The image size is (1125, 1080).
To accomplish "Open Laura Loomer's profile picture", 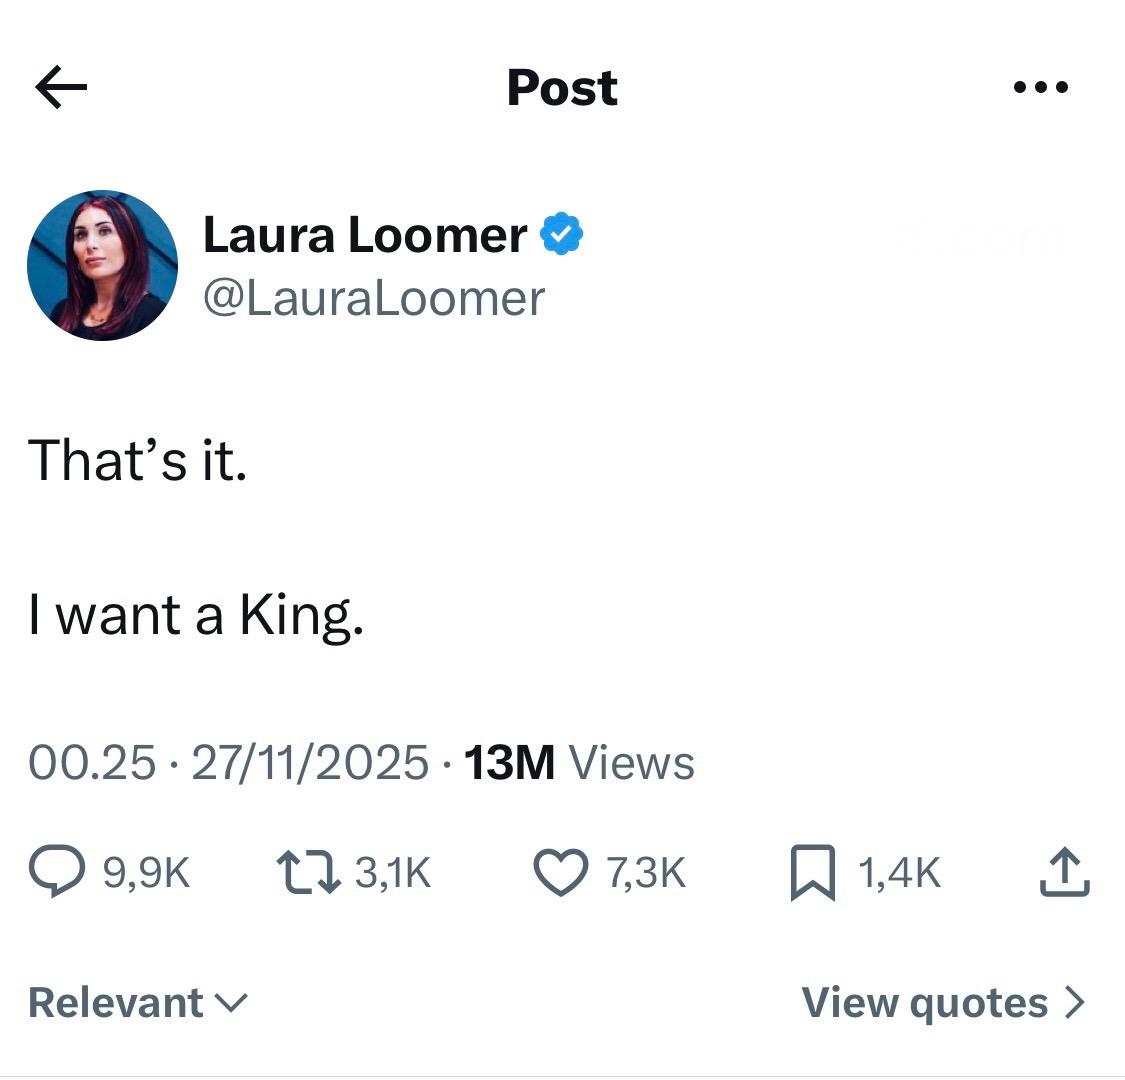I will (x=102, y=265).
